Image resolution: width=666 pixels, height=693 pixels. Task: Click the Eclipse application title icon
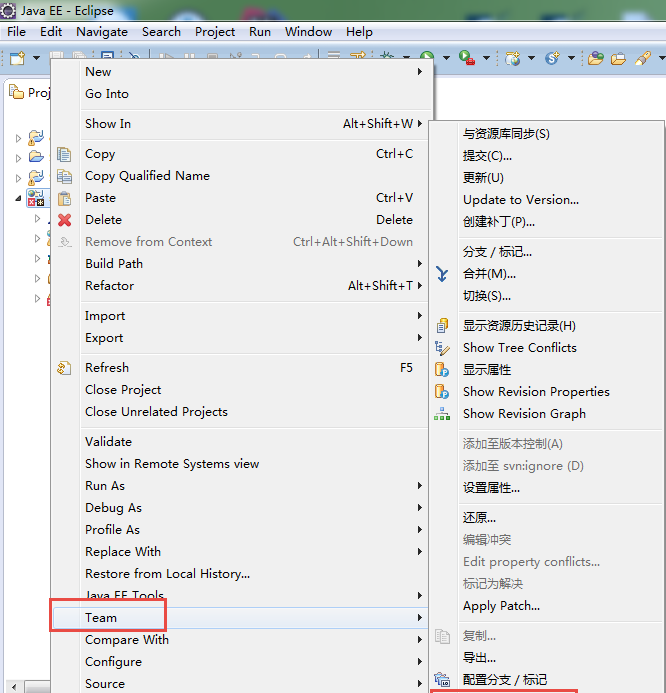tap(8, 11)
